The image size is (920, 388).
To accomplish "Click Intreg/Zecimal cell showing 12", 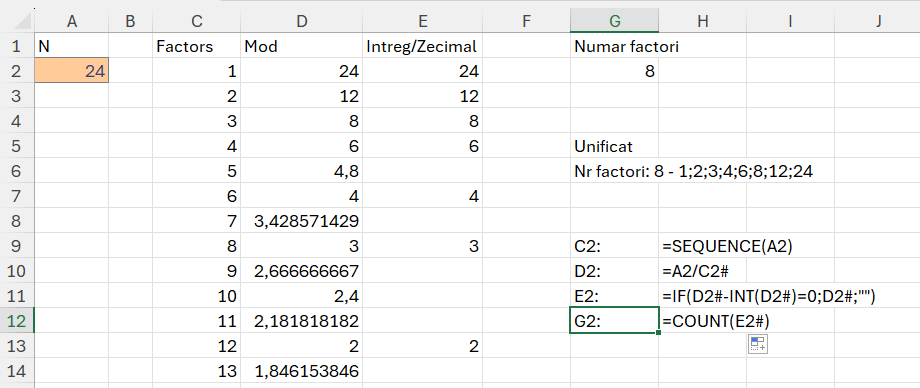I will 422,96.
